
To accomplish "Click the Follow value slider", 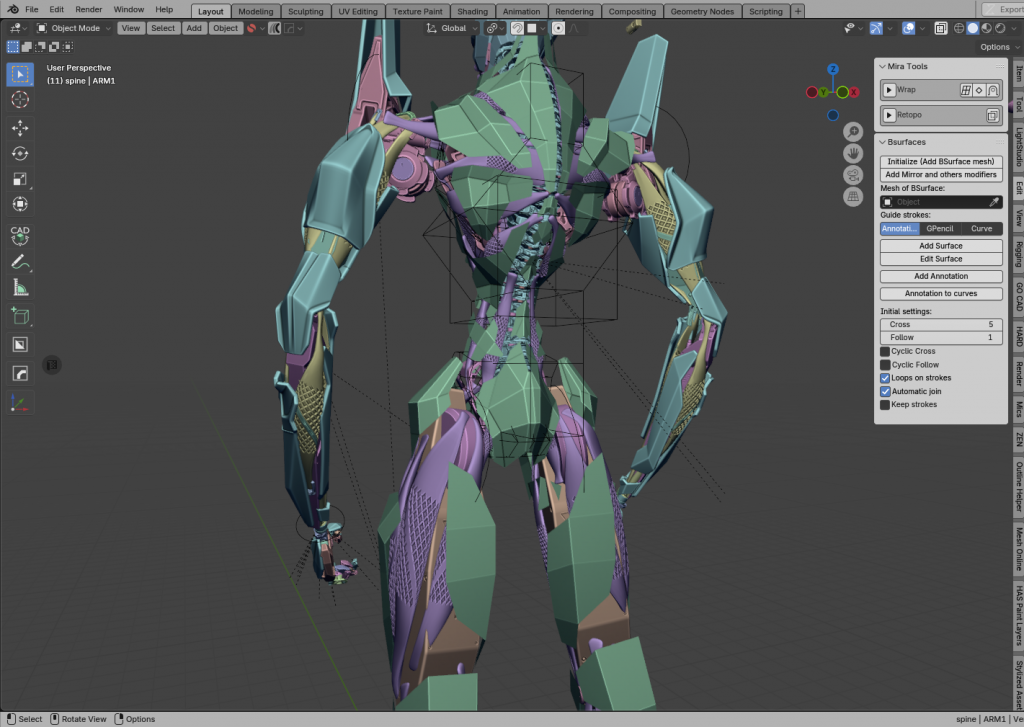I will coord(941,338).
